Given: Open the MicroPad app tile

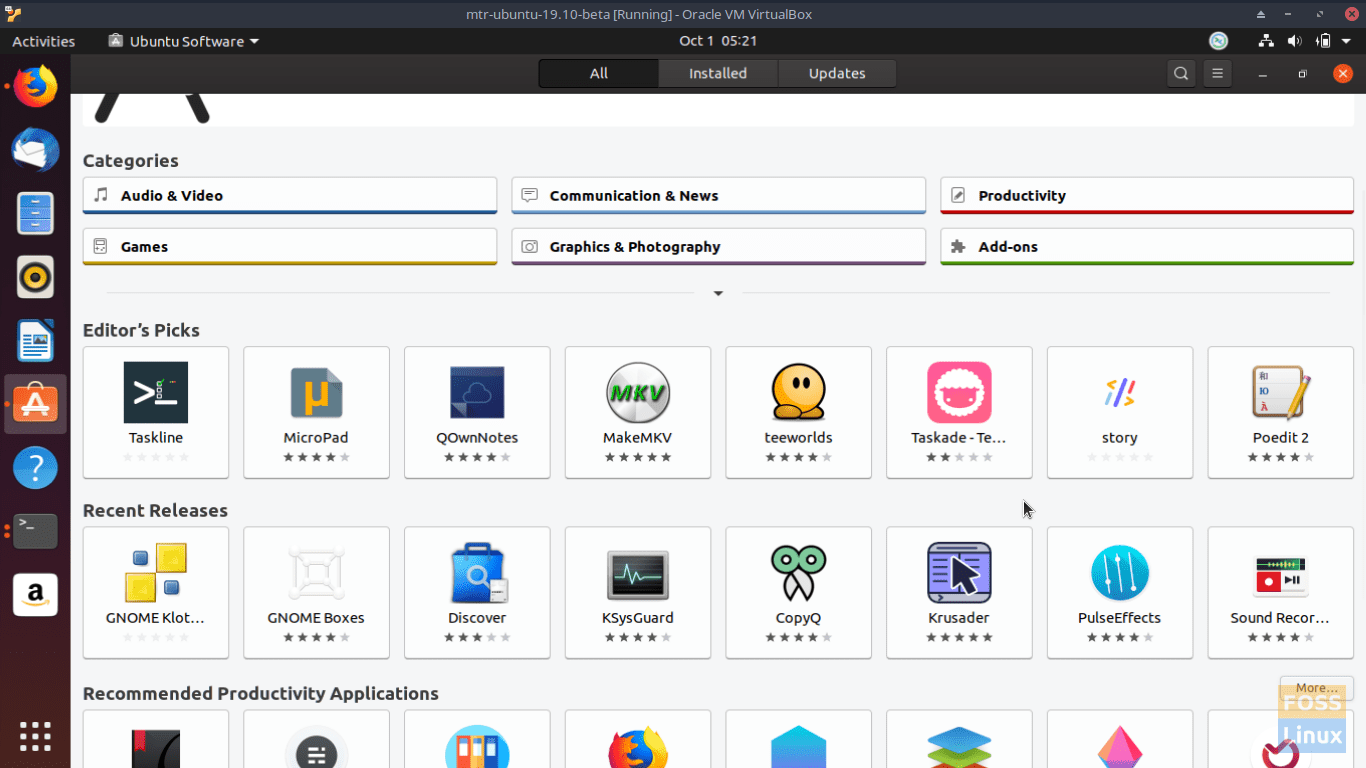Looking at the screenshot, I should pos(316,412).
